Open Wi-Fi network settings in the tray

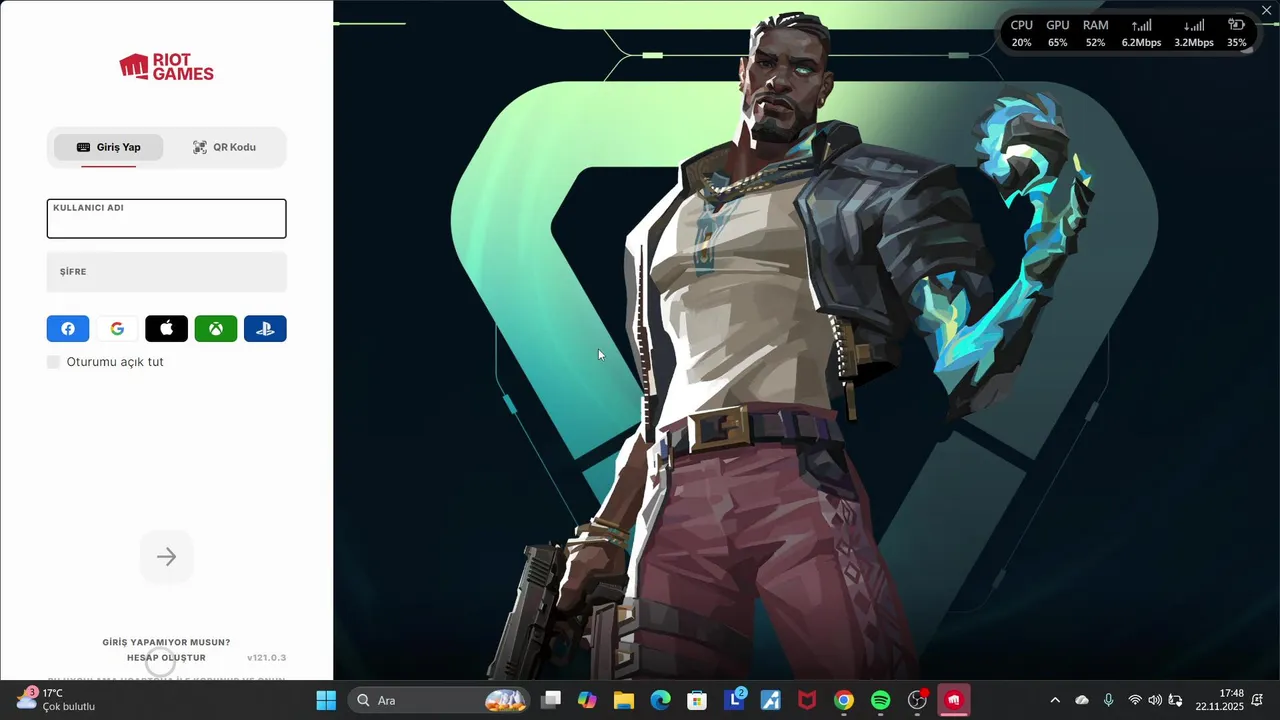pos(1135,700)
